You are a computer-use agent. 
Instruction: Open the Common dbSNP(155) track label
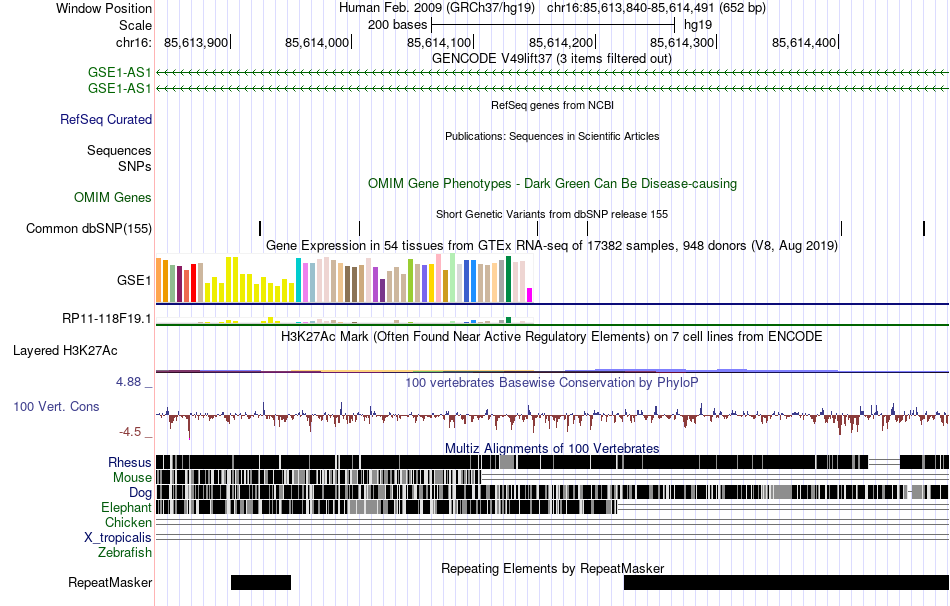pyautogui.click(x=89, y=228)
